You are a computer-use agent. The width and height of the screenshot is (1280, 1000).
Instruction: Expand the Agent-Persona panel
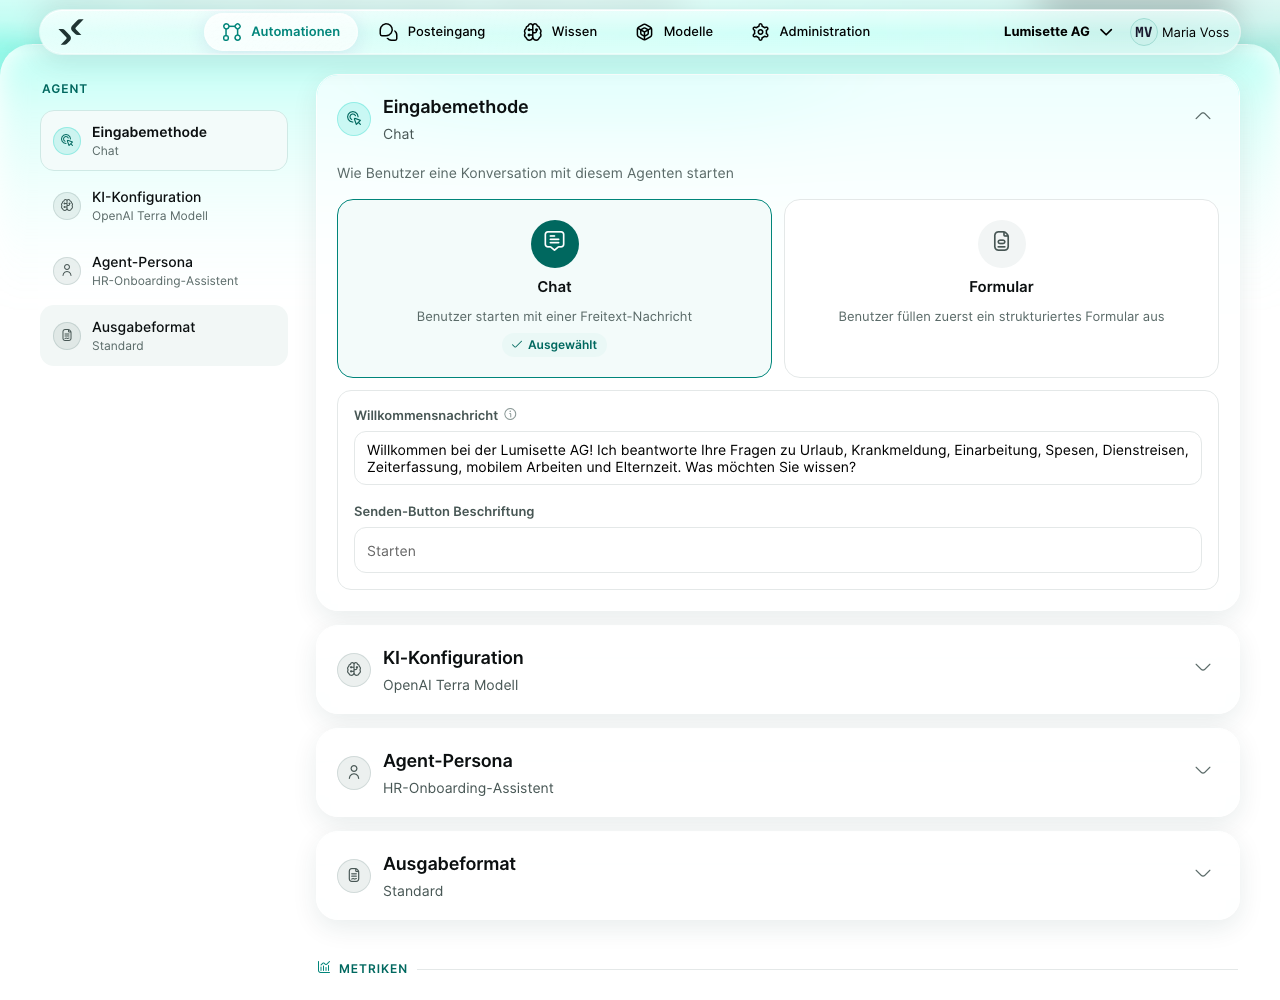(x=1203, y=770)
